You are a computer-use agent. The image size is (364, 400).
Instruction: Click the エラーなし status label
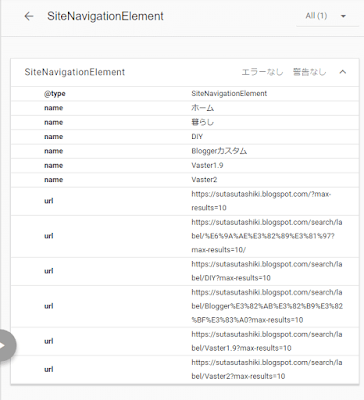tap(262, 72)
